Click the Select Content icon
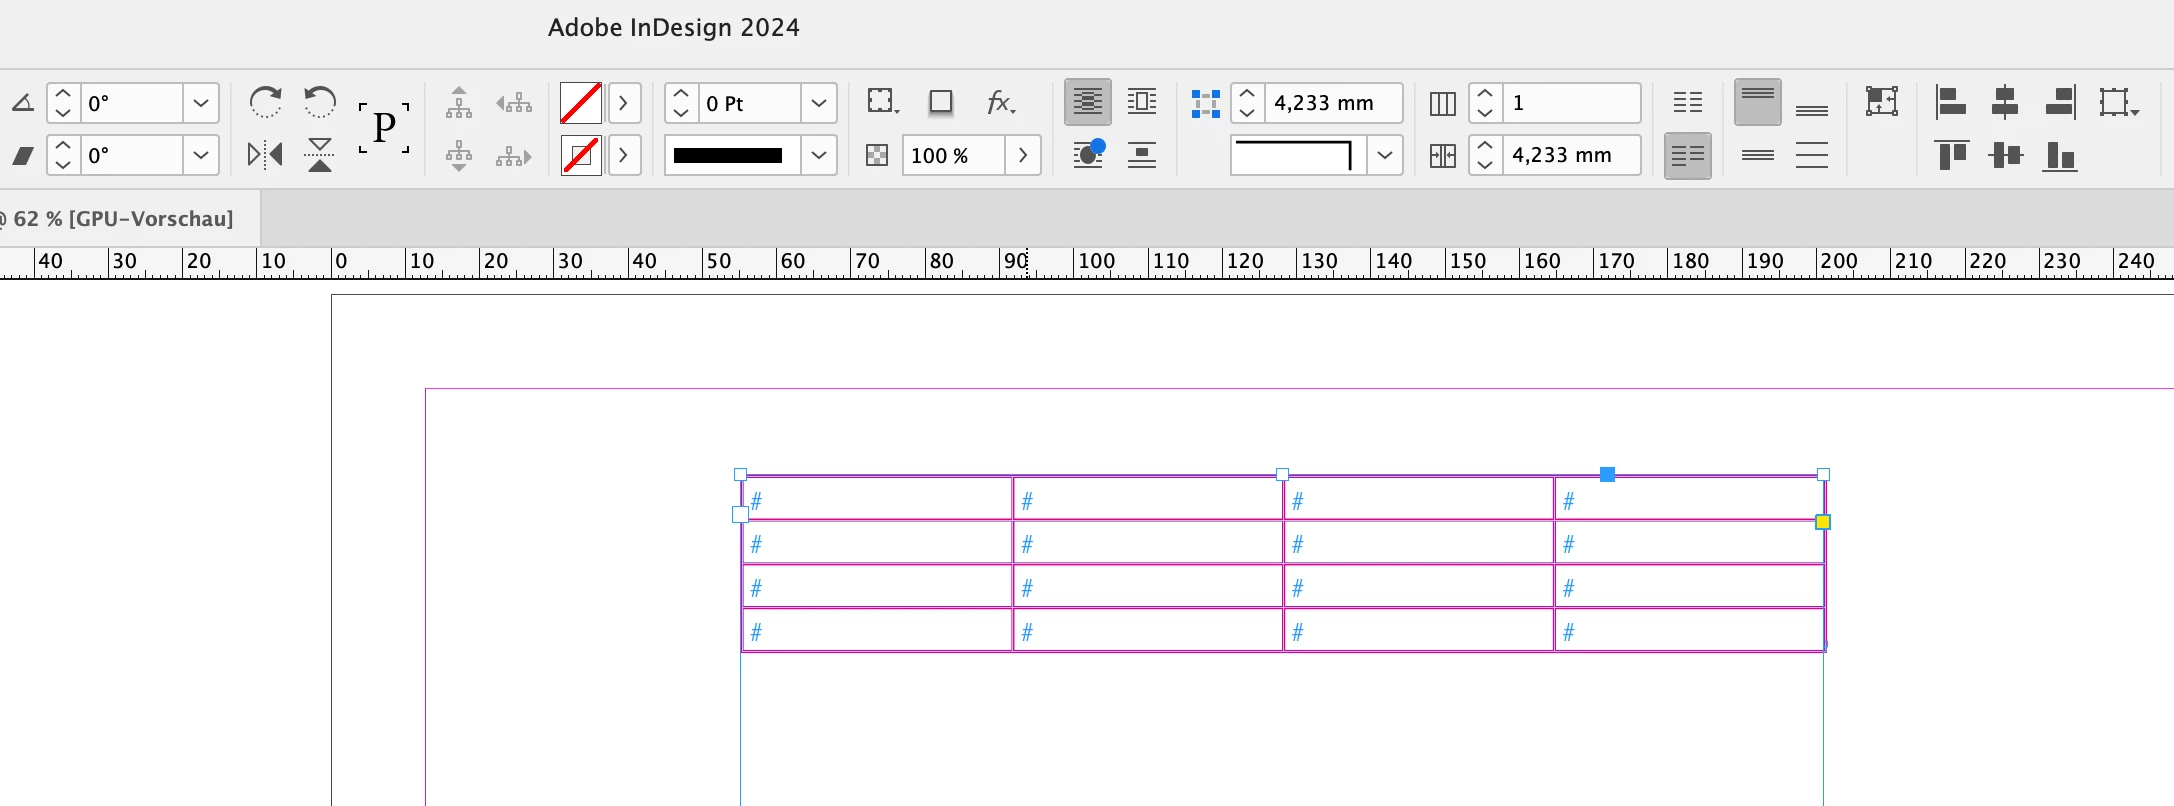The image size is (2174, 806). 459,156
